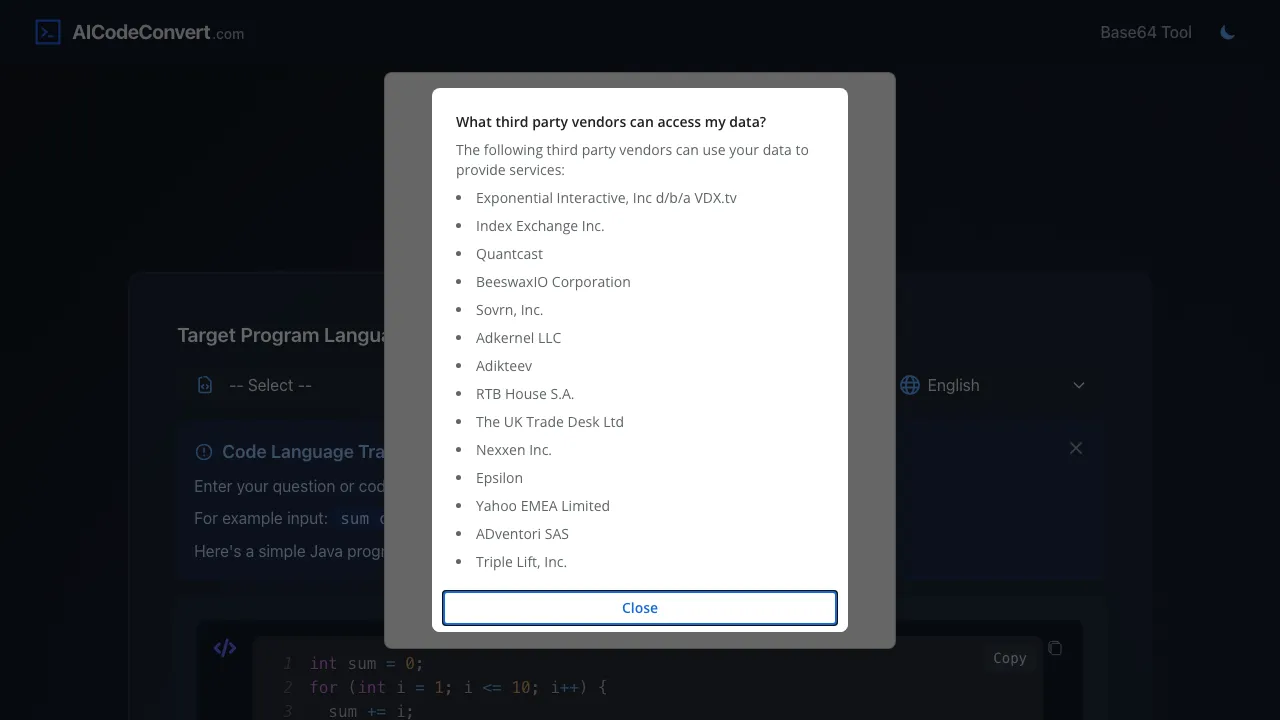Expand the chevron next to English
1280x720 pixels.
[x=1078, y=385]
